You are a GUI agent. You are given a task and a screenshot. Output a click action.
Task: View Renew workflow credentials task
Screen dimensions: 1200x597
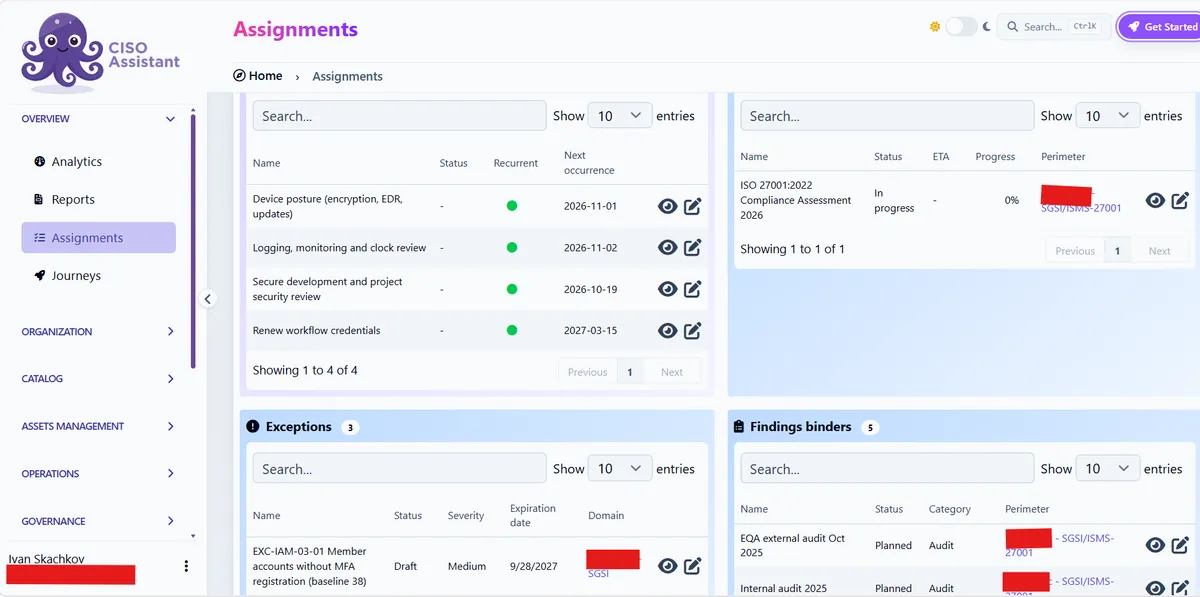click(x=668, y=330)
